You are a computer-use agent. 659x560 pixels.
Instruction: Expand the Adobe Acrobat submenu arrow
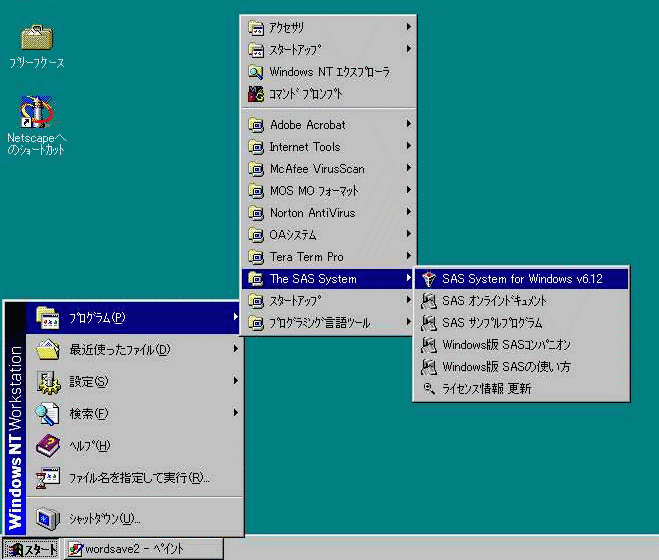[408, 125]
